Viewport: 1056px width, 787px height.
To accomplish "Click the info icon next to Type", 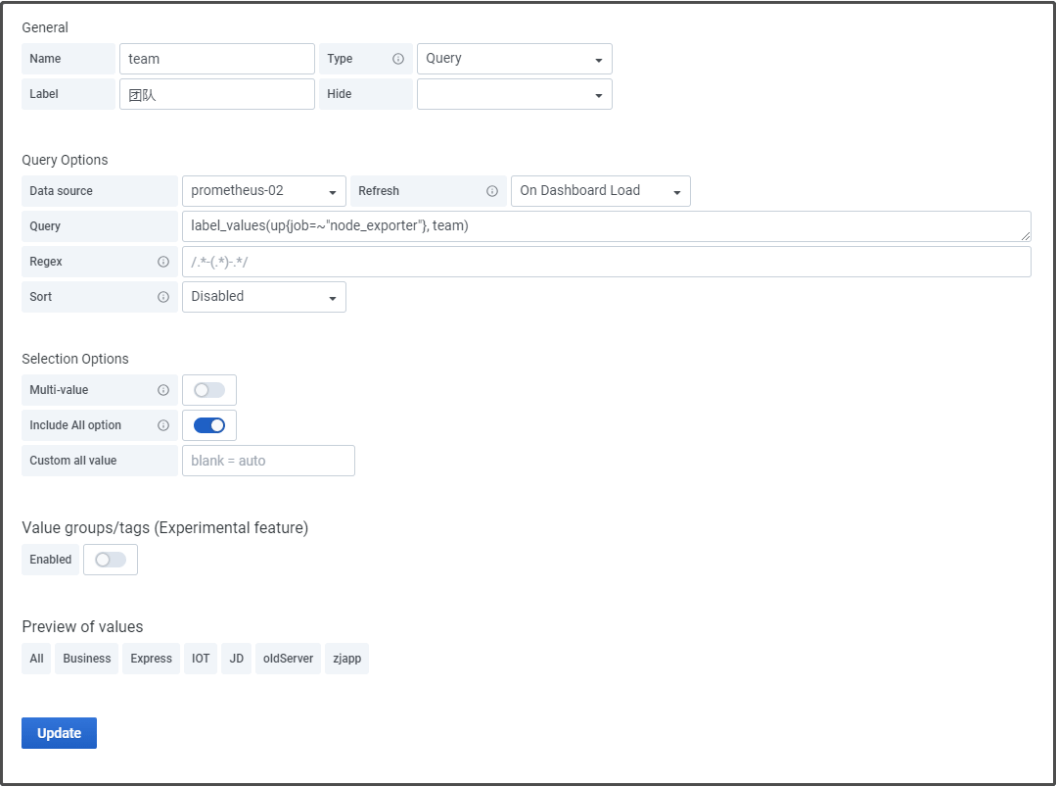I will pos(398,59).
